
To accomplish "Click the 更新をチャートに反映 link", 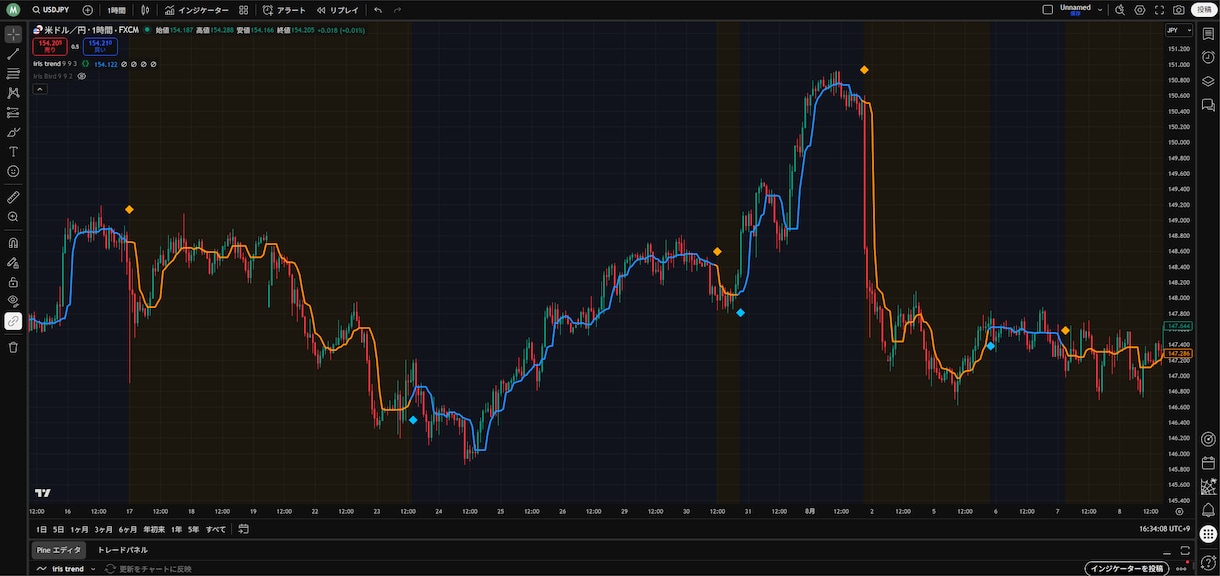I will (x=149, y=569).
